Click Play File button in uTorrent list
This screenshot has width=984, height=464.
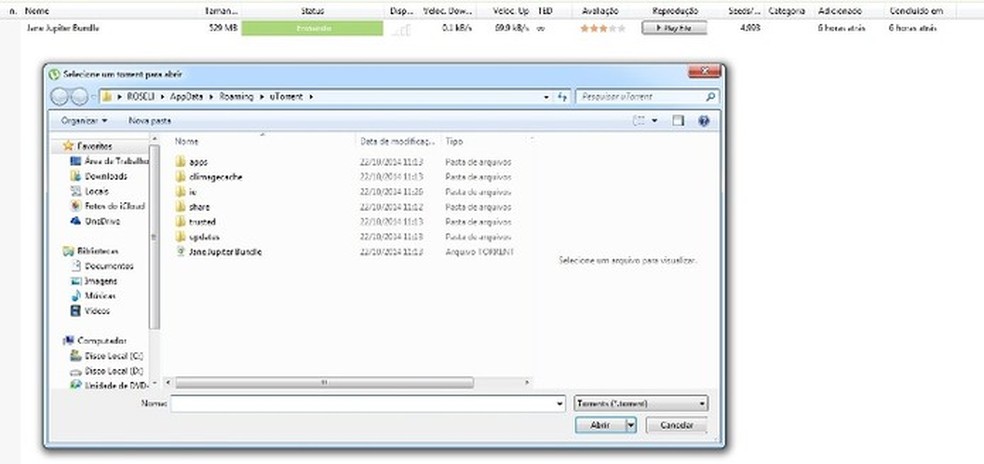click(x=674, y=28)
